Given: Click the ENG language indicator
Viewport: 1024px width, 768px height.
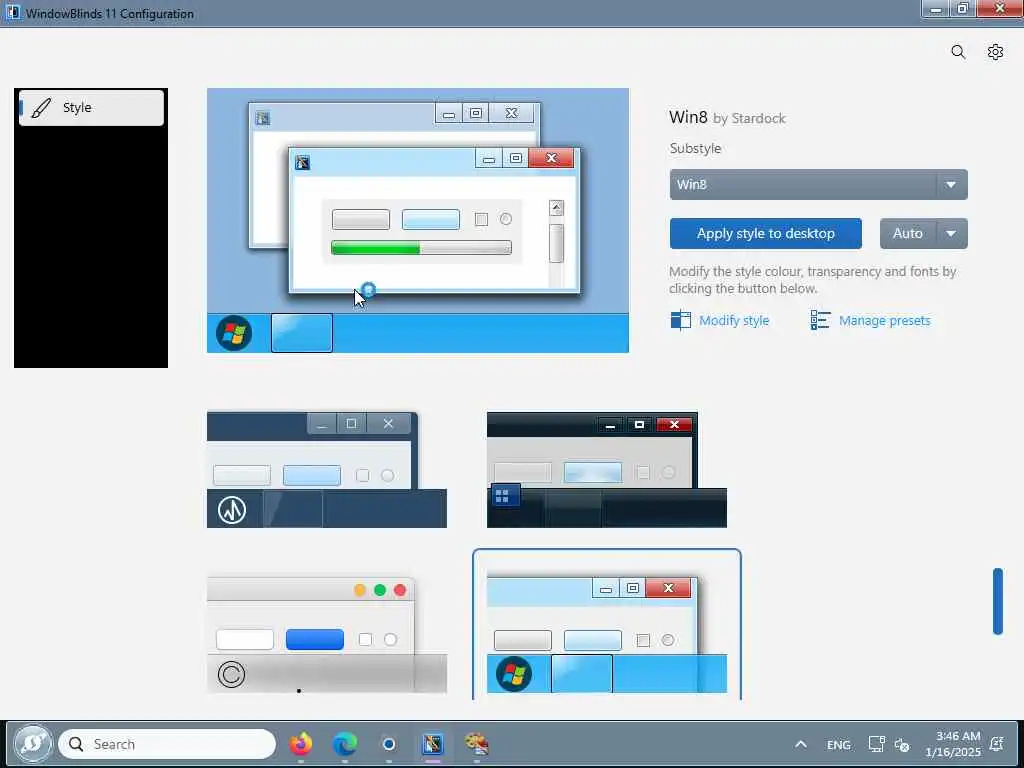Looking at the screenshot, I should [839, 744].
